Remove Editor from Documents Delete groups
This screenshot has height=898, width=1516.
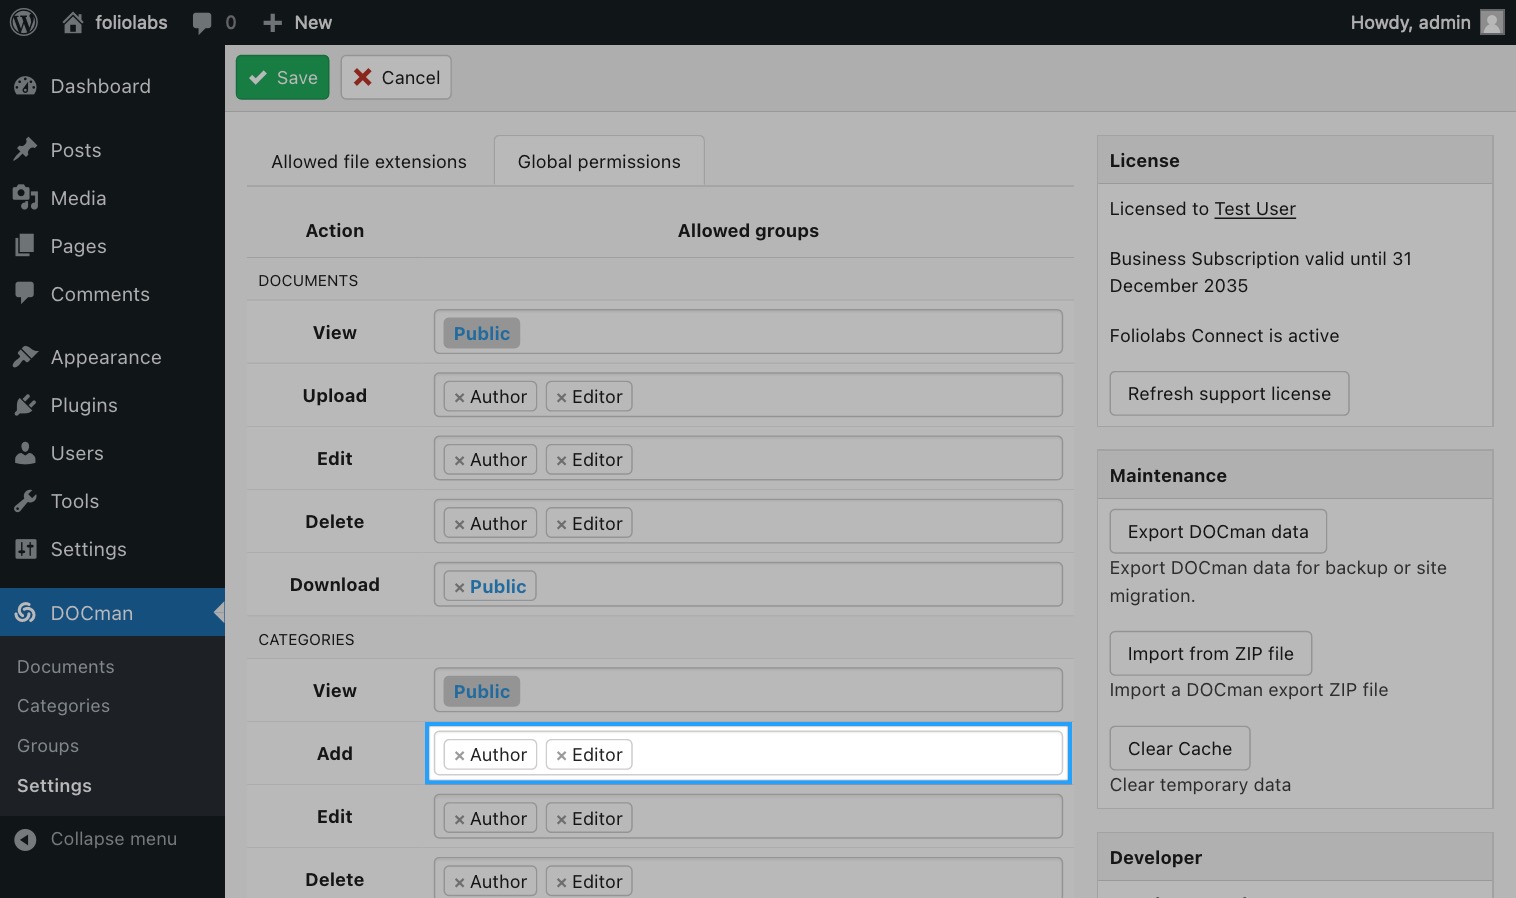(x=561, y=524)
